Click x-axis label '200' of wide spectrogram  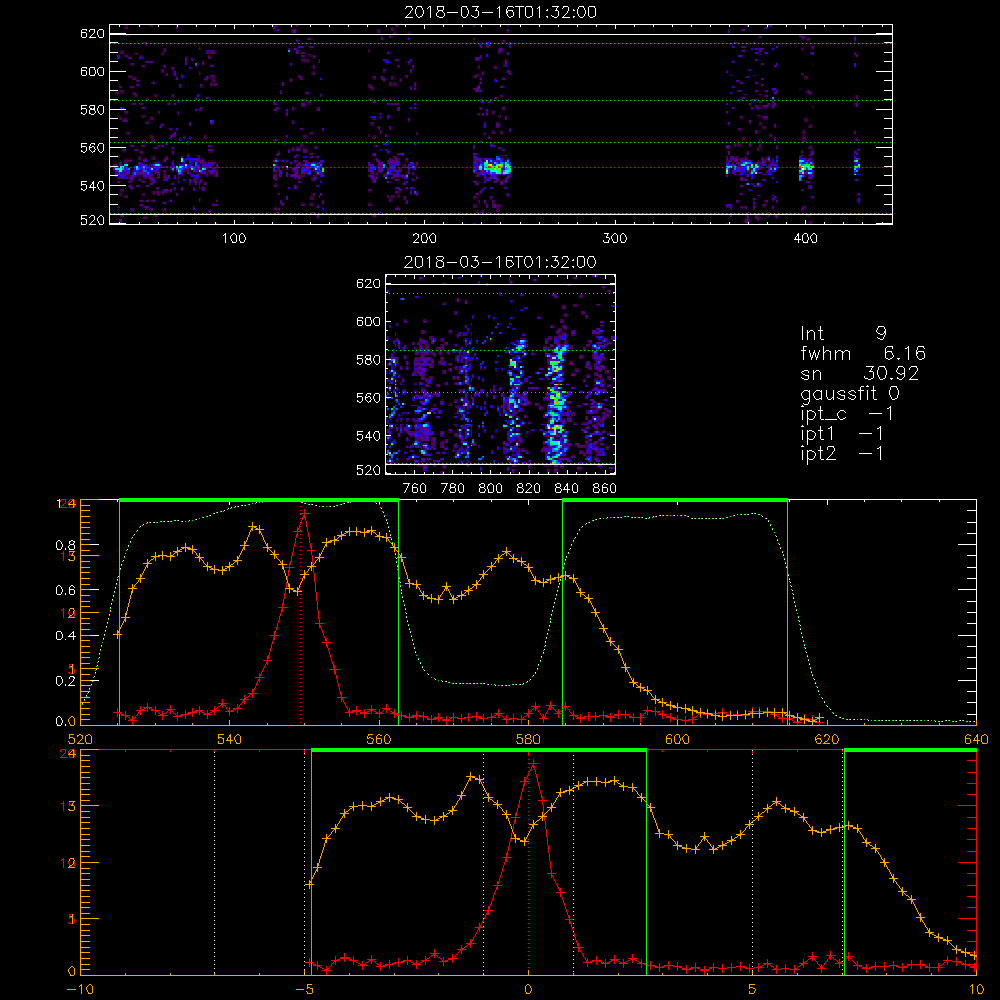click(x=424, y=238)
